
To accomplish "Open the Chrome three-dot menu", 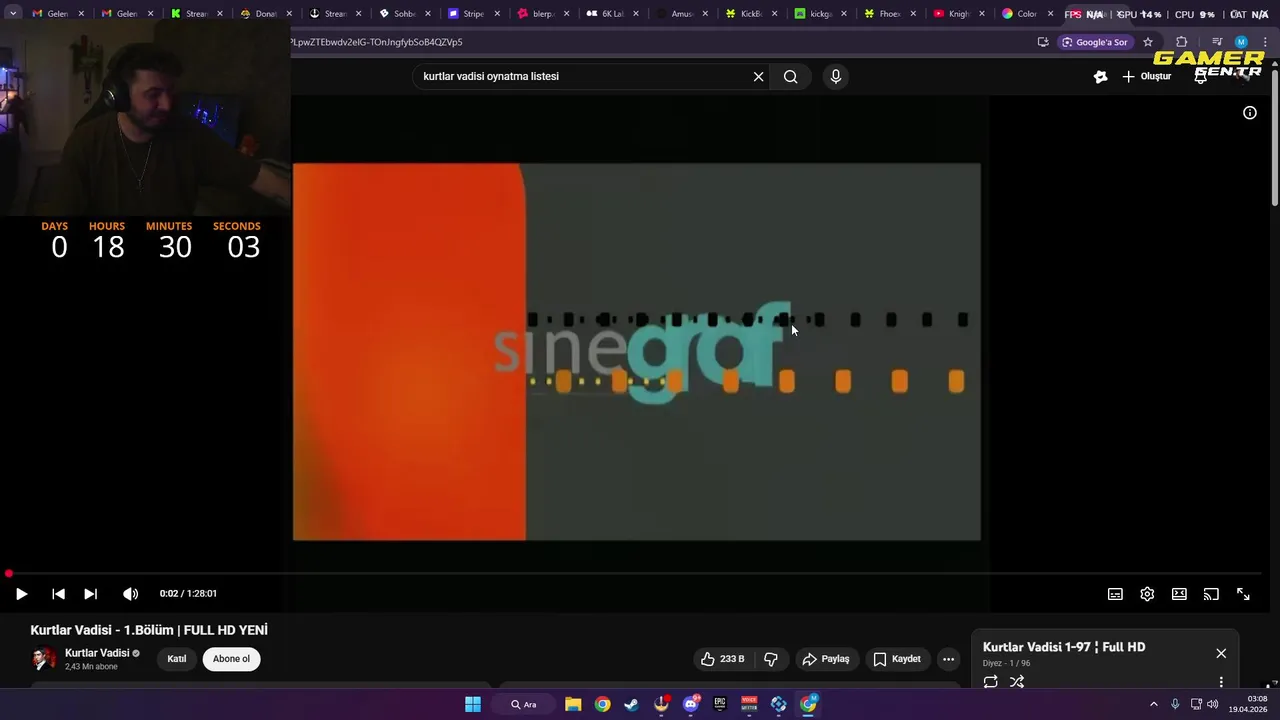I will pos(1265,42).
